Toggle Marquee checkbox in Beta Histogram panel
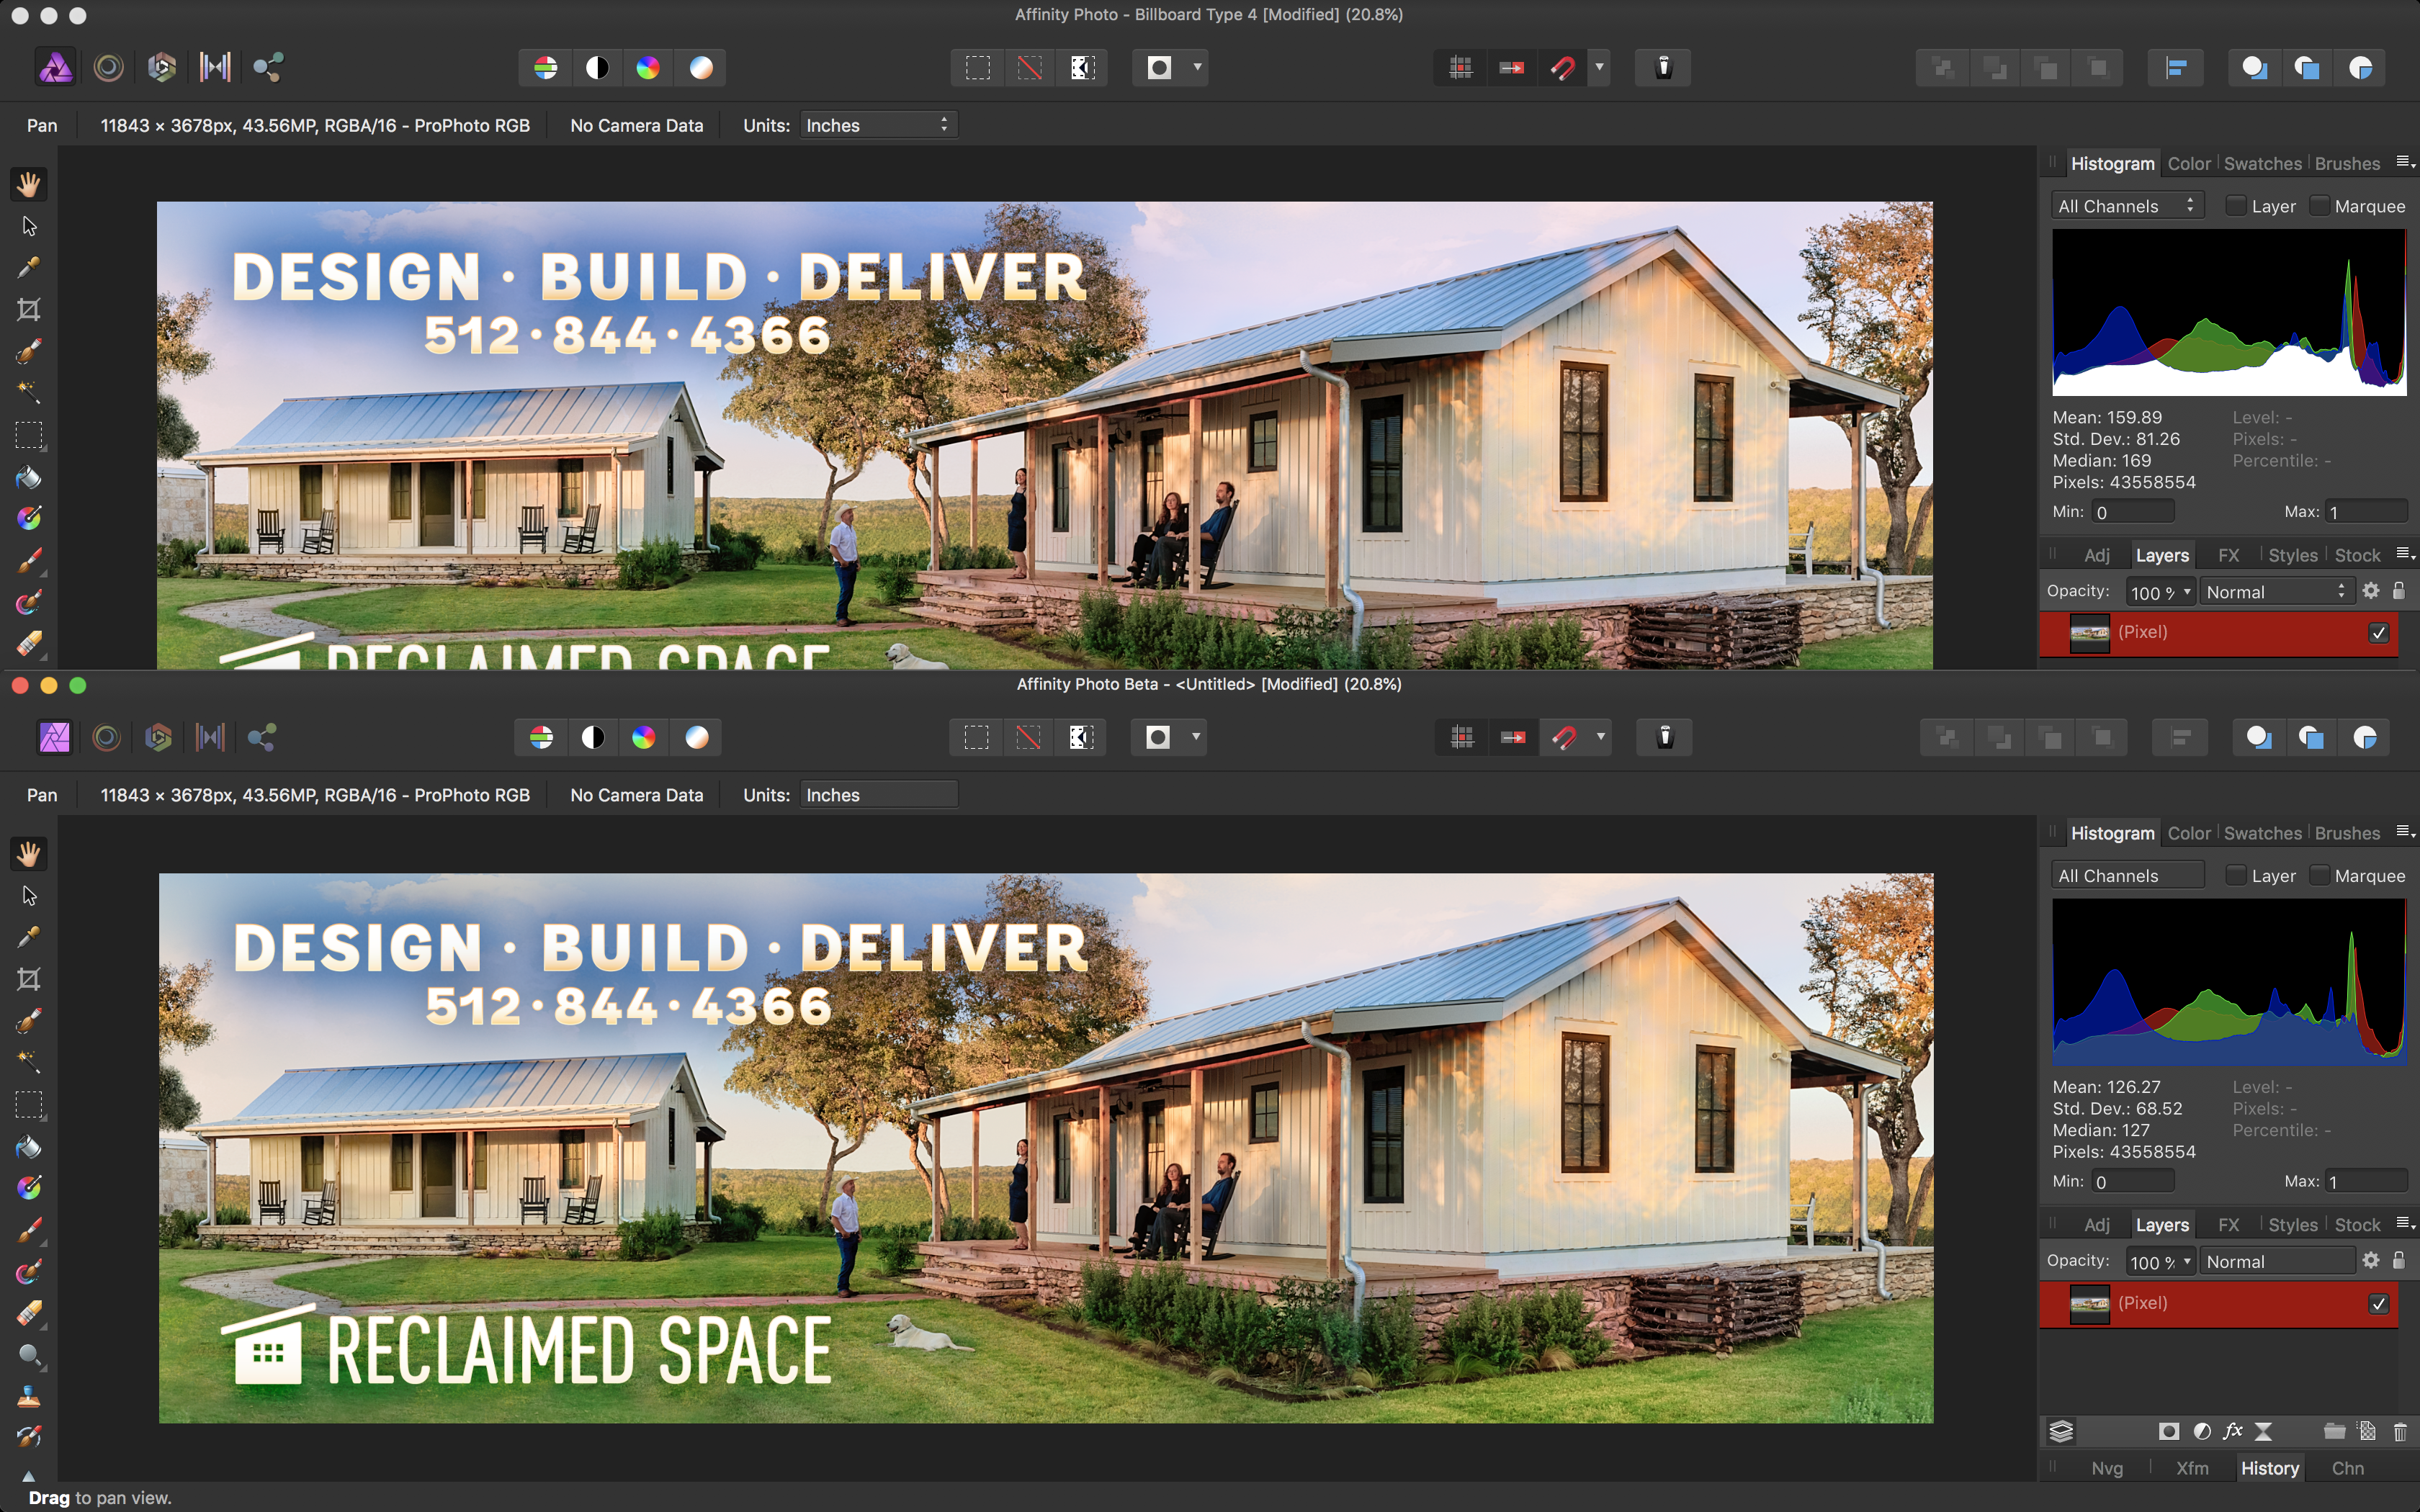Screen dimensions: 2420x1512 2320,876
